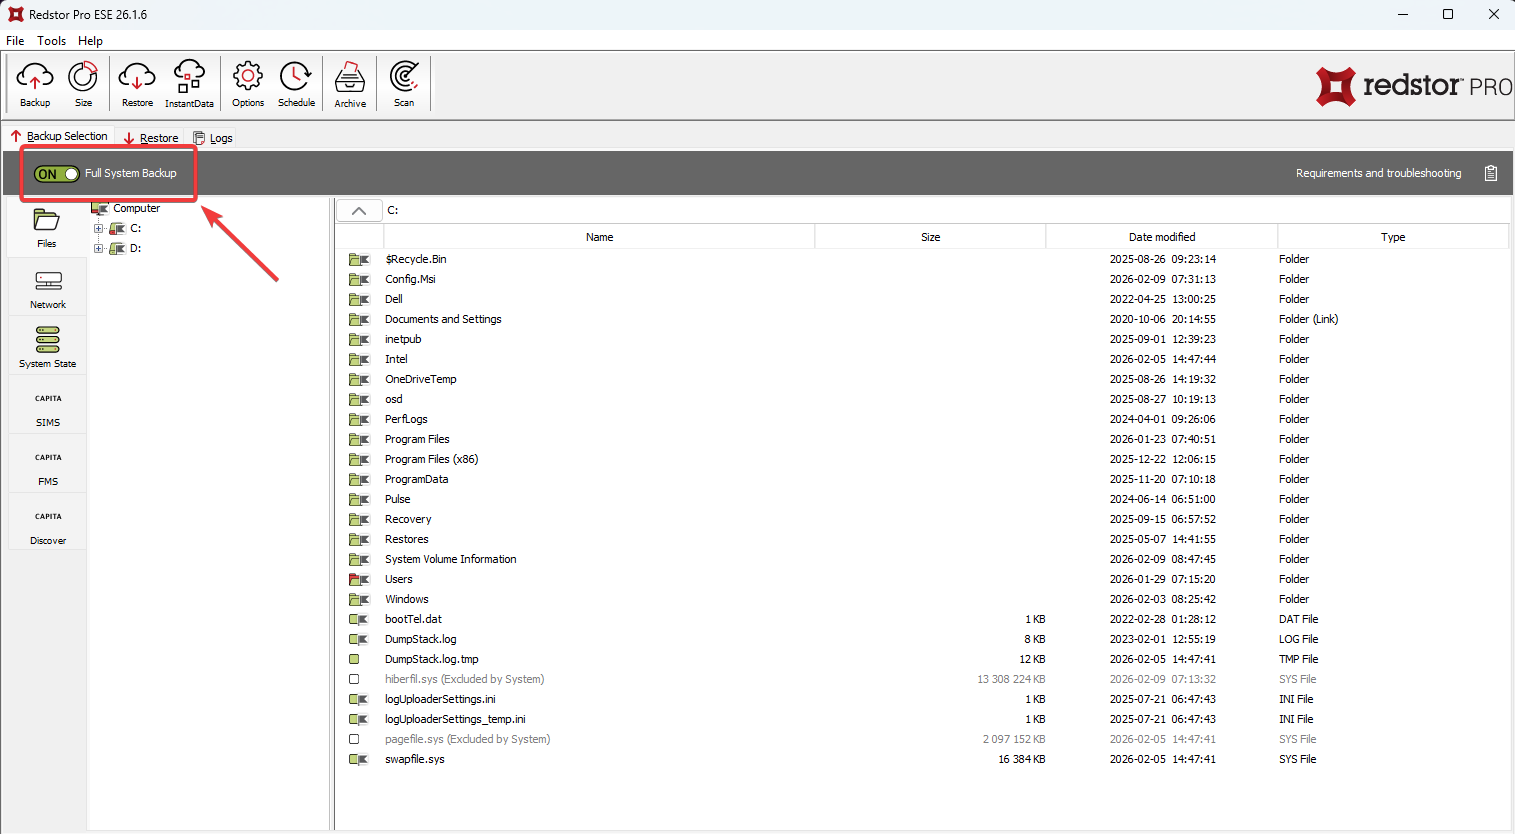
Task: Select the logUploaderSettings.ini file name
Action: (440, 699)
